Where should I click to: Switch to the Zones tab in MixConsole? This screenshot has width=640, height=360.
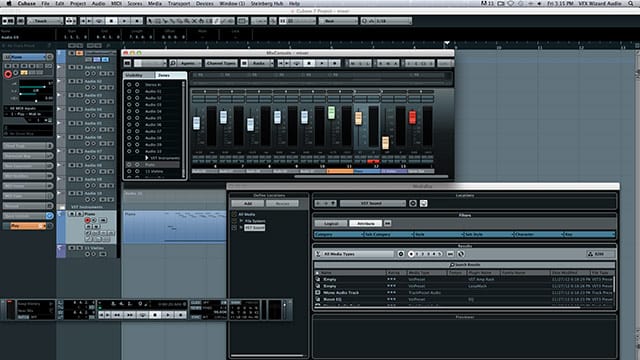(x=171, y=75)
